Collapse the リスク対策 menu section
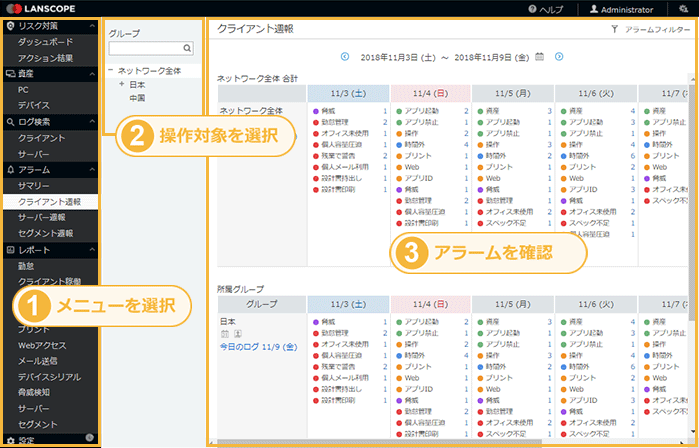The height and width of the screenshot is (448, 699). pyautogui.click(x=91, y=25)
